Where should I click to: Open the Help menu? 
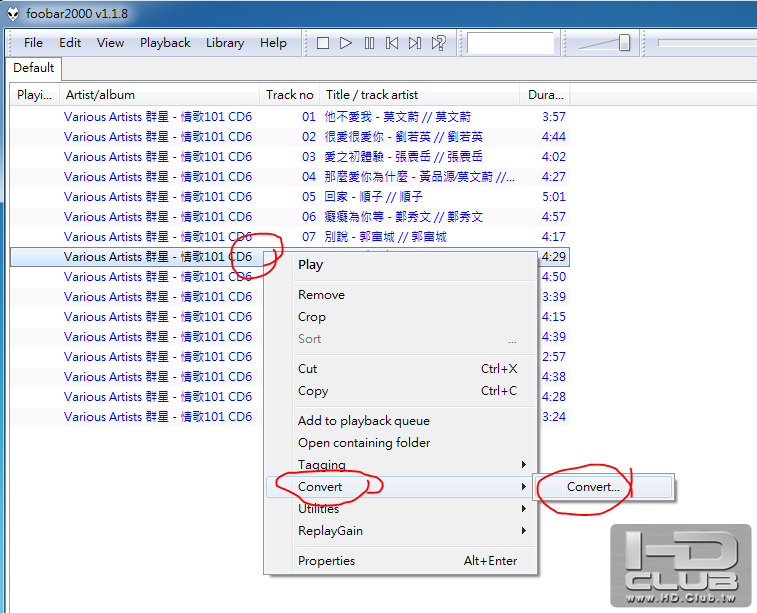point(273,43)
